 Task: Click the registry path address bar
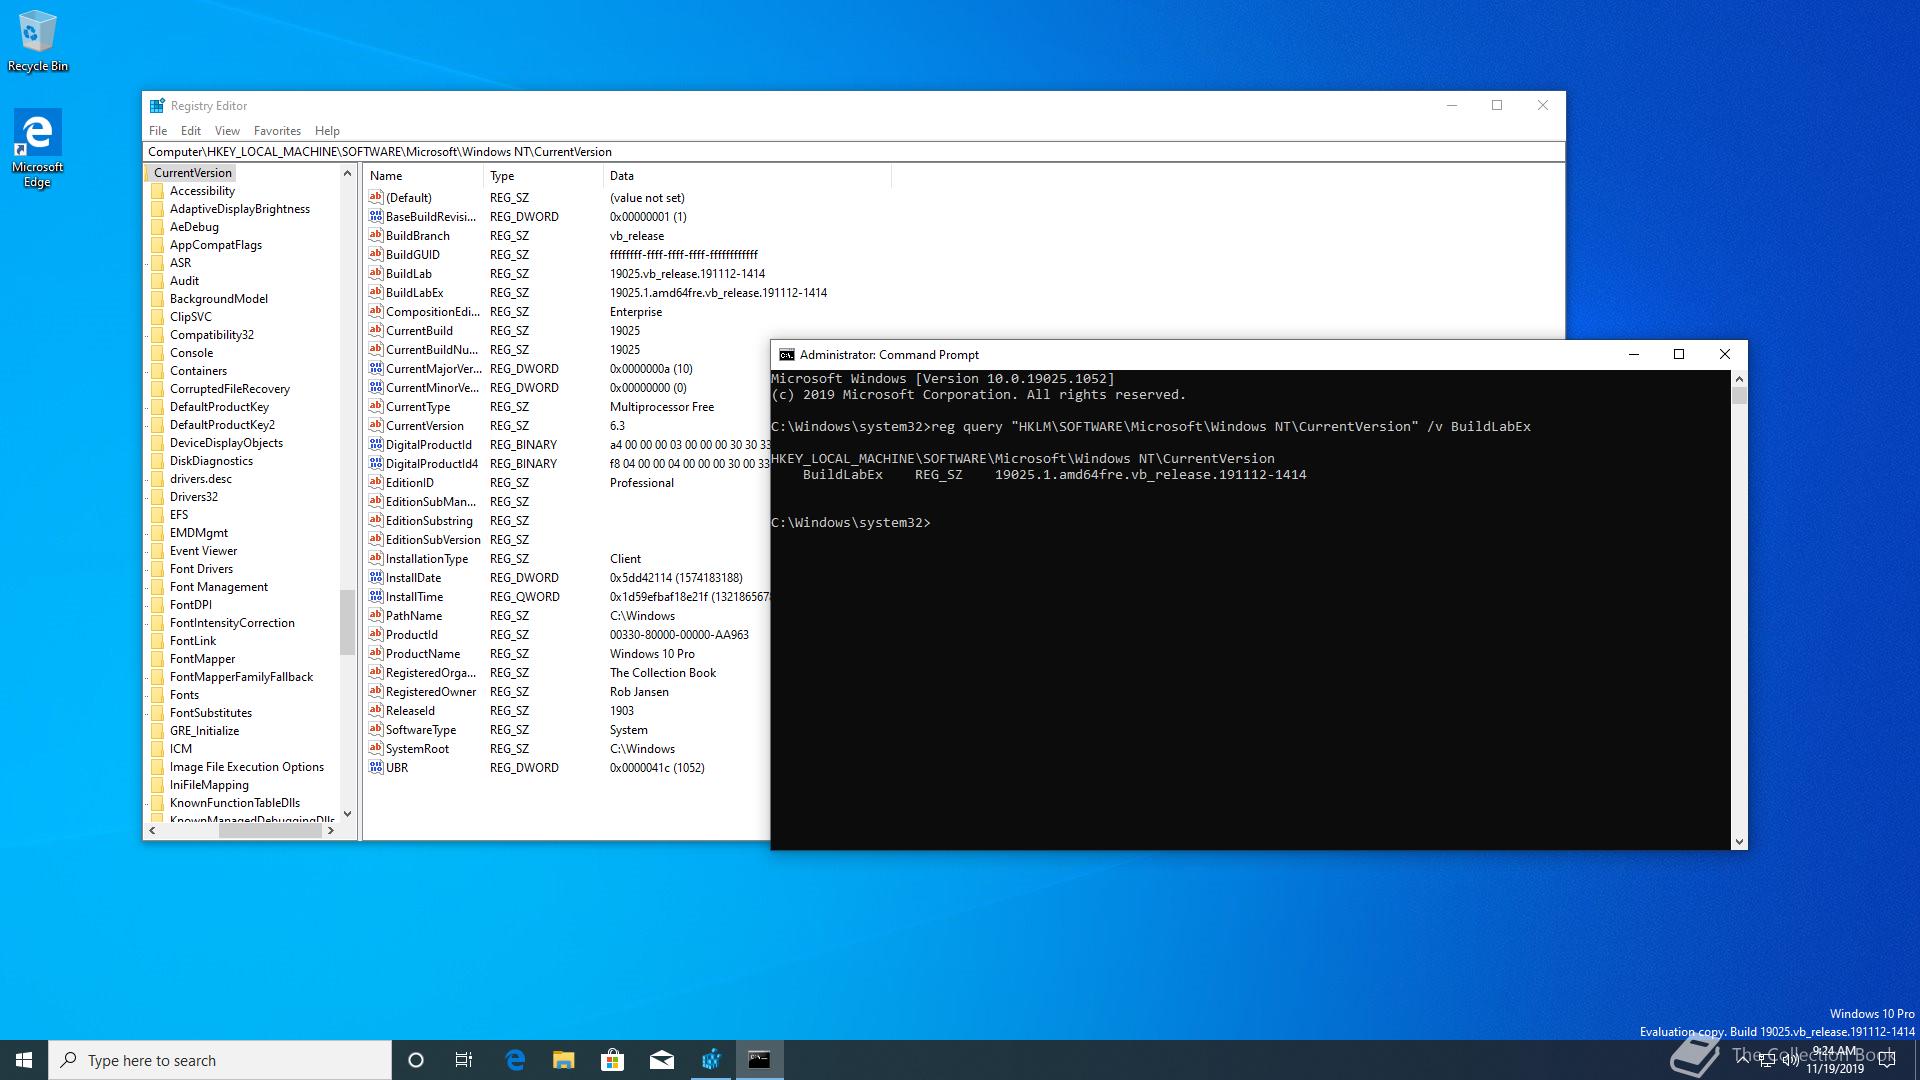(854, 152)
